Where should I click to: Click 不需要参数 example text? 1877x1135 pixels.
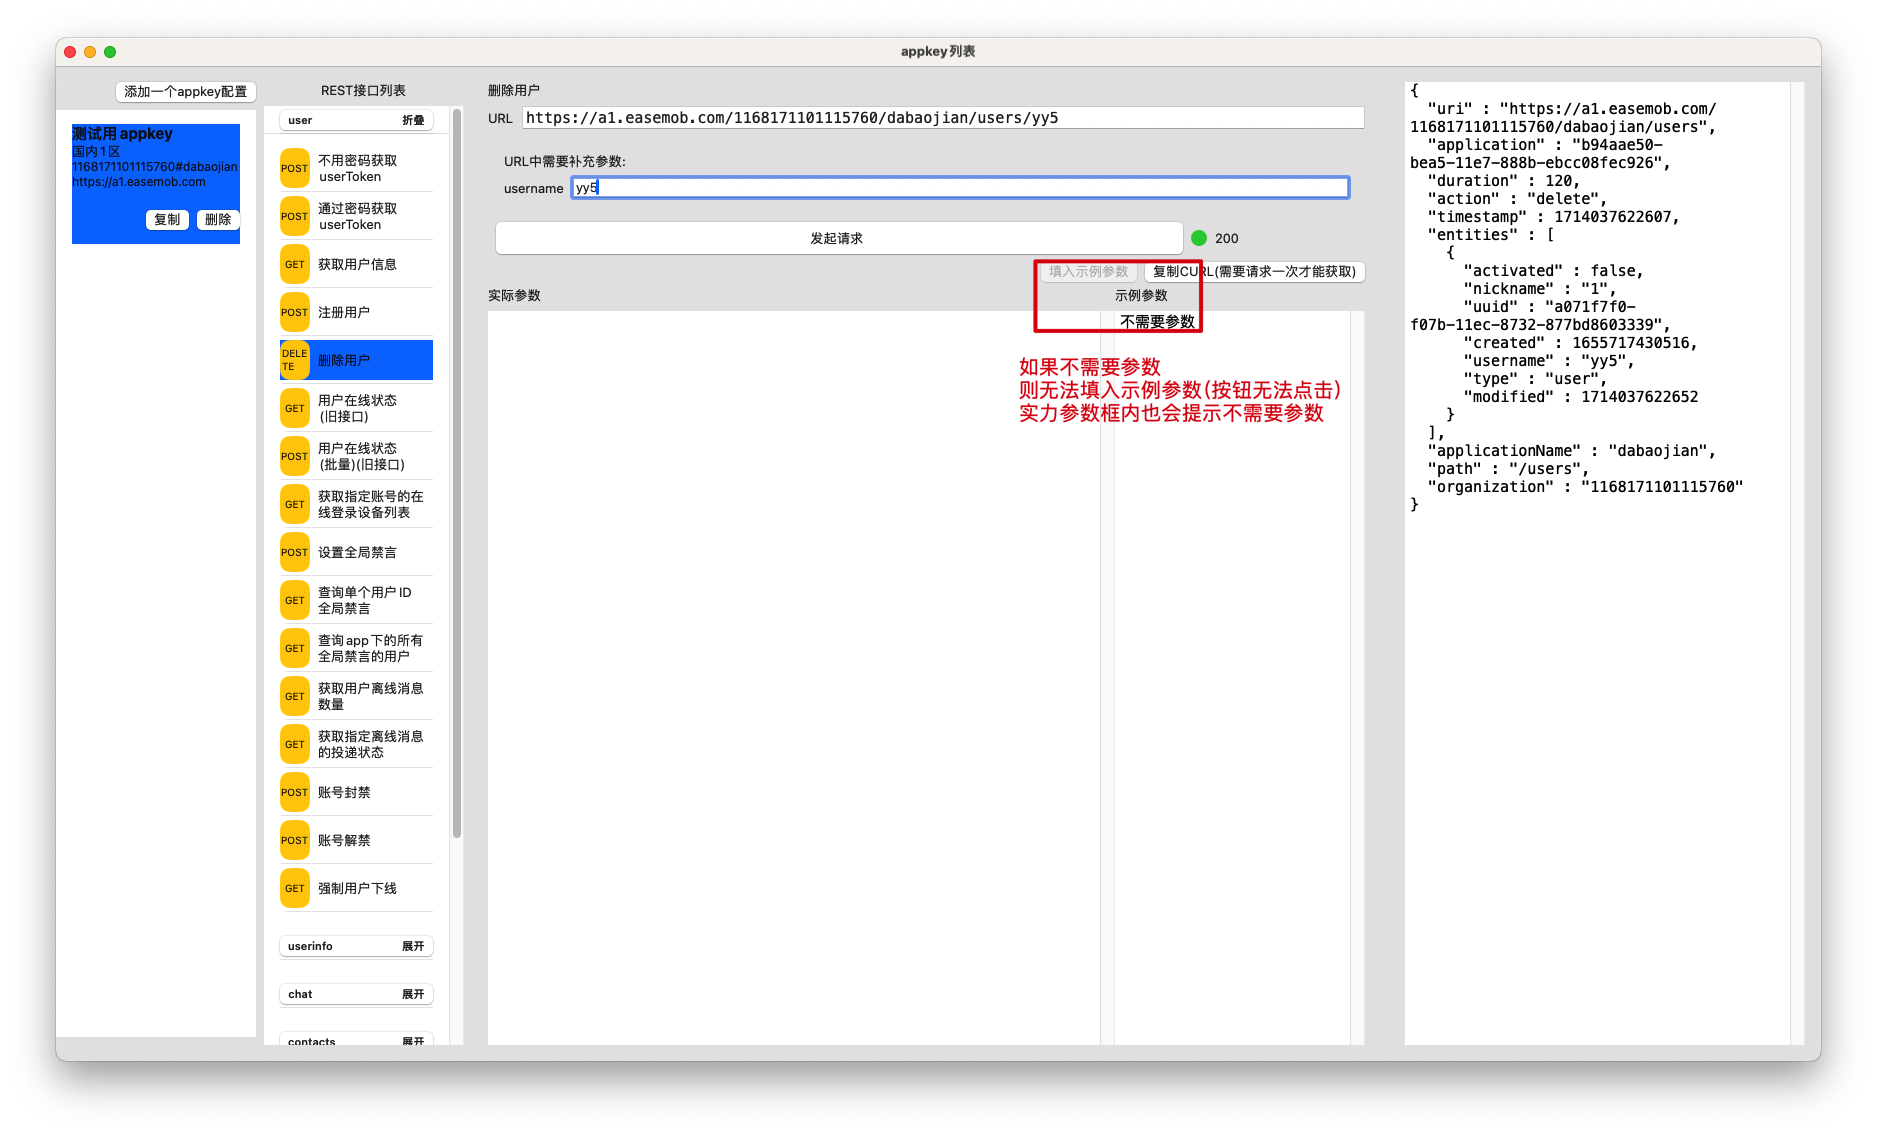1157,321
